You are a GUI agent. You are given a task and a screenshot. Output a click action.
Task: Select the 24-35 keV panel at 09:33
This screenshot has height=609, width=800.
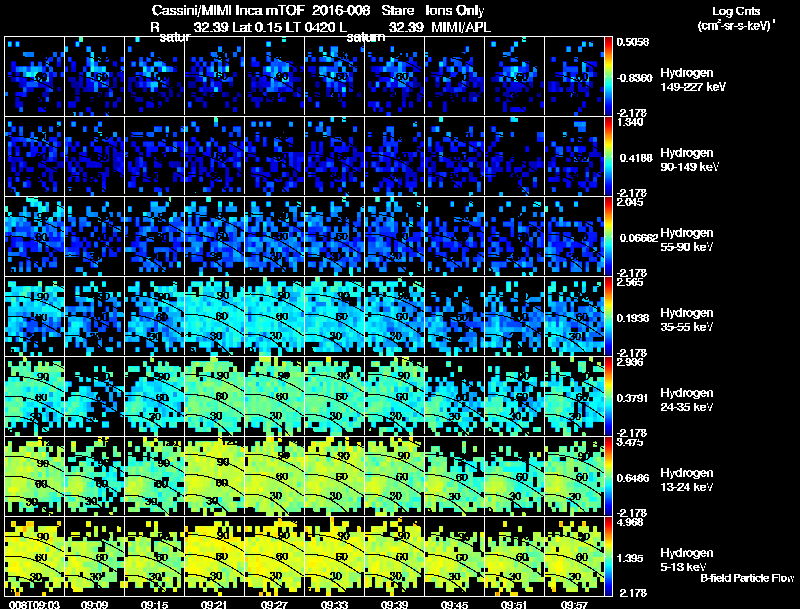click(334, 396)
